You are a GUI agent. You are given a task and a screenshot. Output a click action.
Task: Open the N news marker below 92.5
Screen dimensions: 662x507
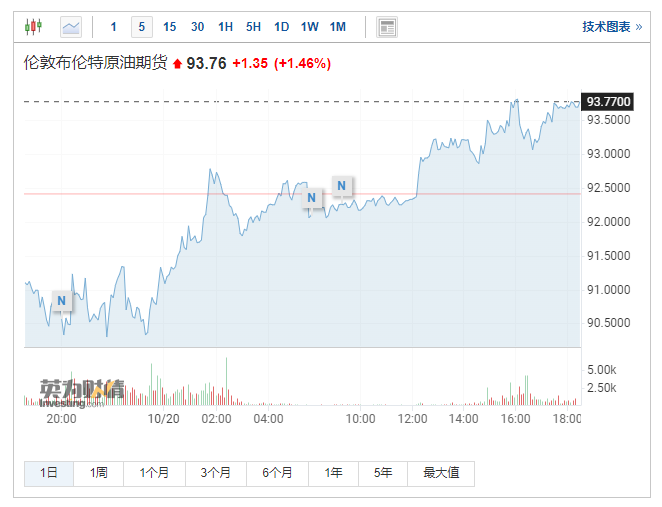[312, 198]
